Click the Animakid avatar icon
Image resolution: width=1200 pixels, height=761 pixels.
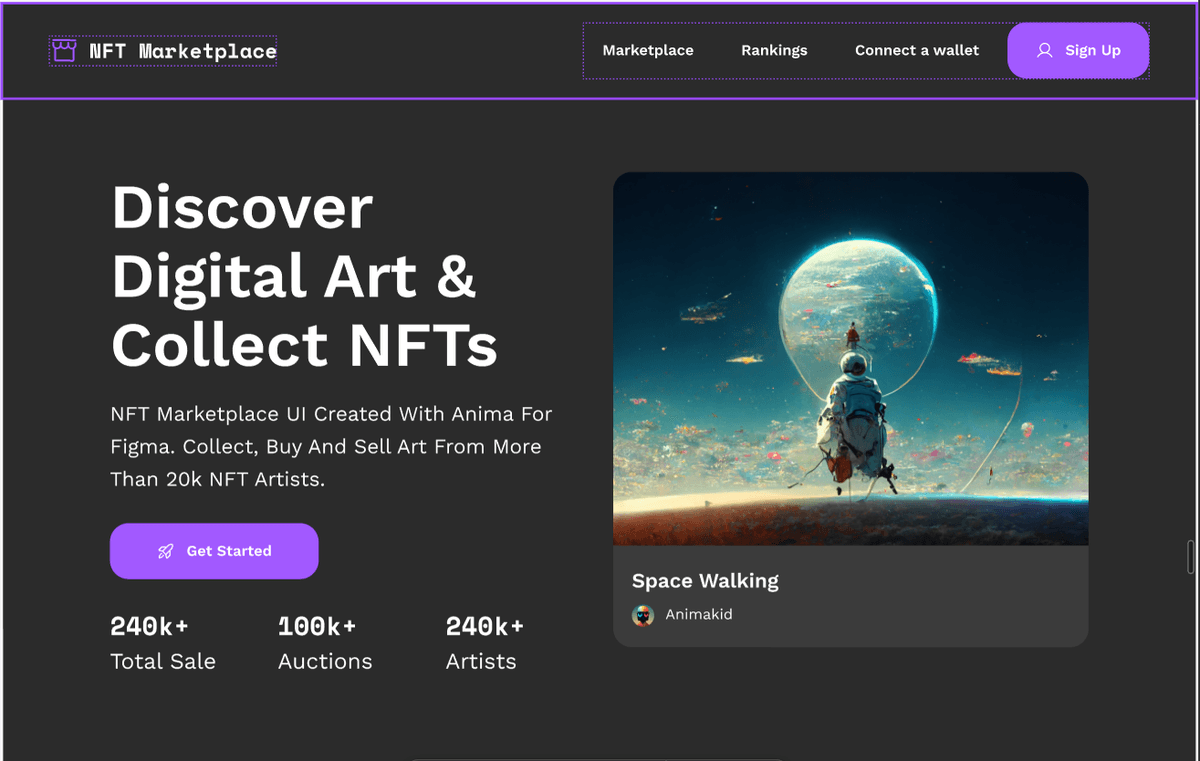(x=643, y=614)
